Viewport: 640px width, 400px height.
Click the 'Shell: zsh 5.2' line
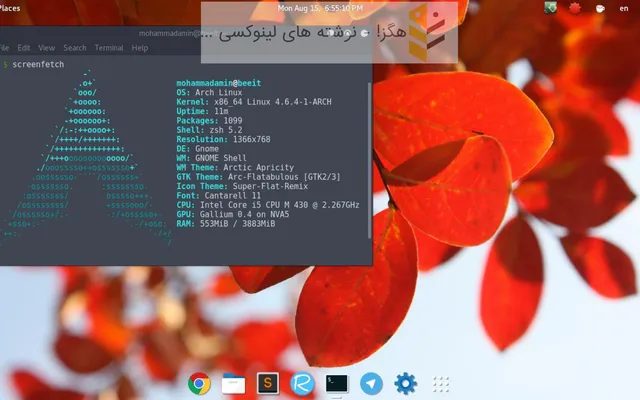tap(209, 130)
